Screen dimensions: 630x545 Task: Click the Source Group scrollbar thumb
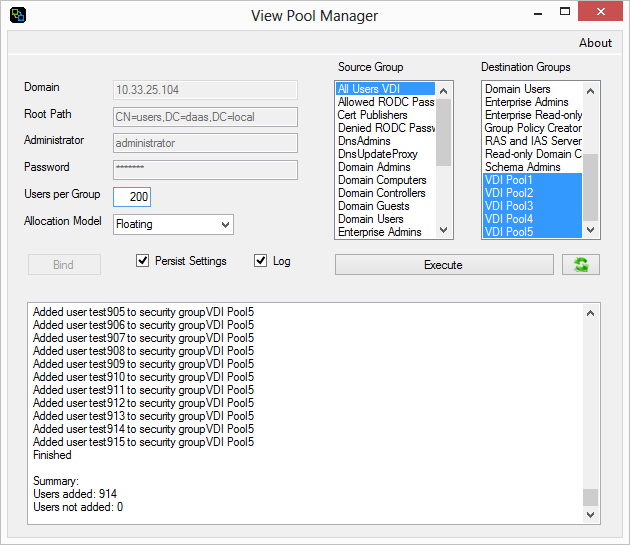click(444, 132)
